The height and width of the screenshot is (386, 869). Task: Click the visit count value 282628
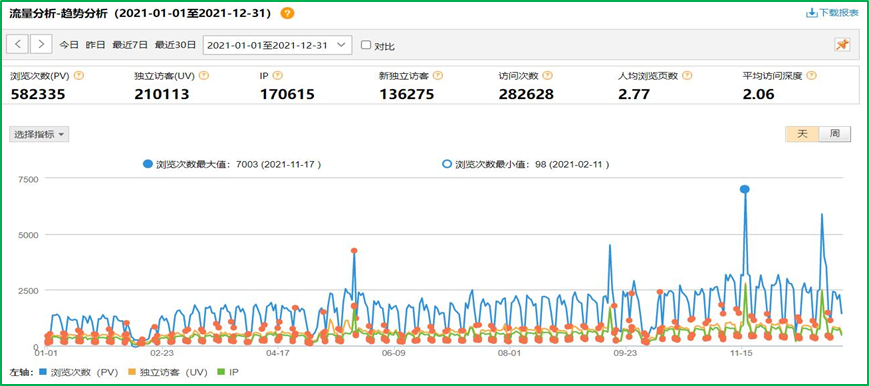pos(526,94)
